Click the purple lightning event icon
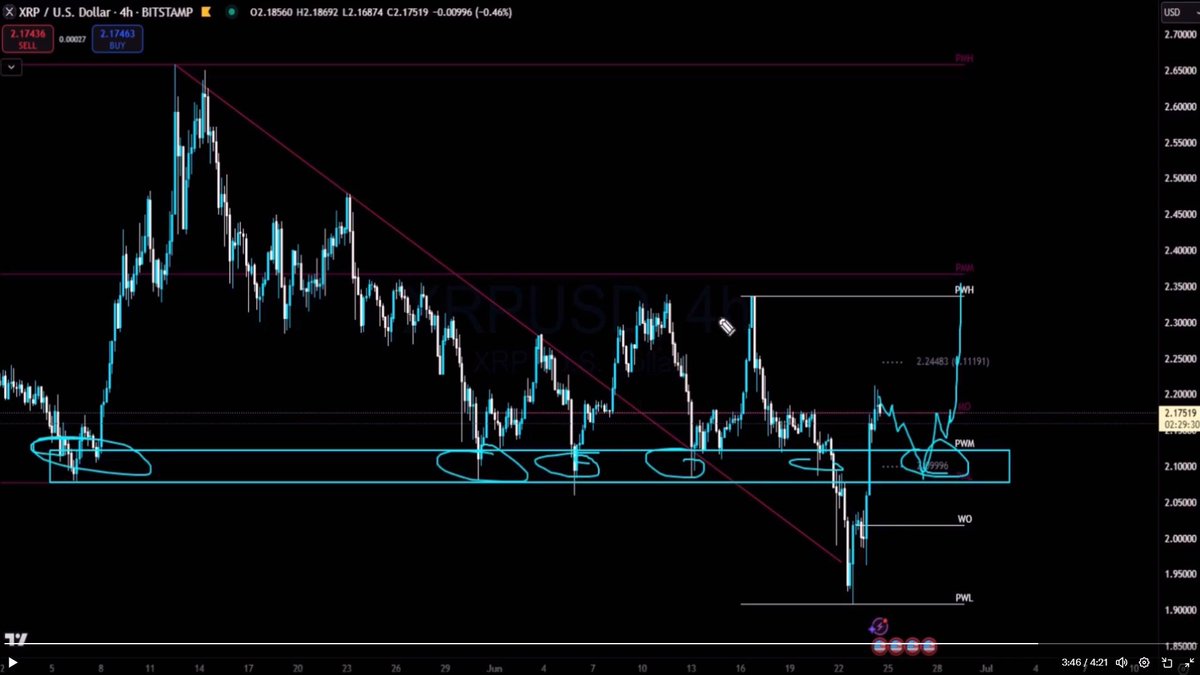Image resolution: width=1200 pixels, height=675 pixels. tap(879, 627)
